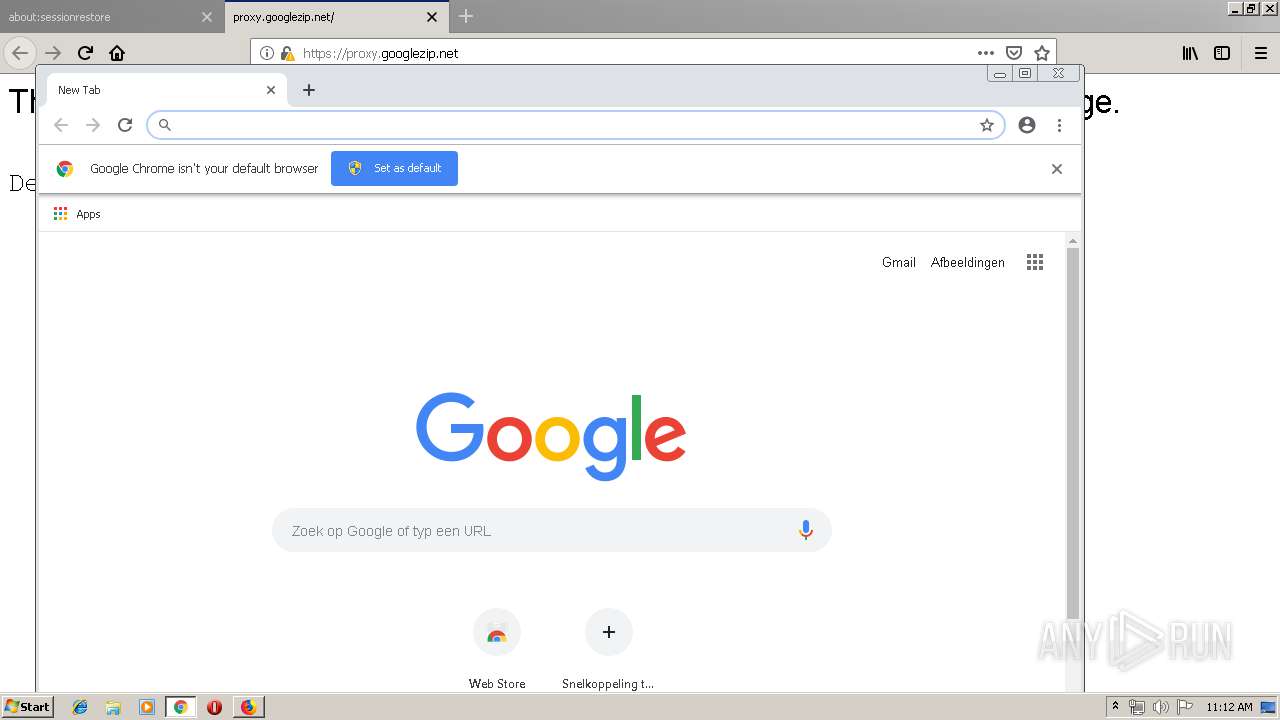Open the Afbeeldingen link
1280x720 pixels.
click(968, 262)
